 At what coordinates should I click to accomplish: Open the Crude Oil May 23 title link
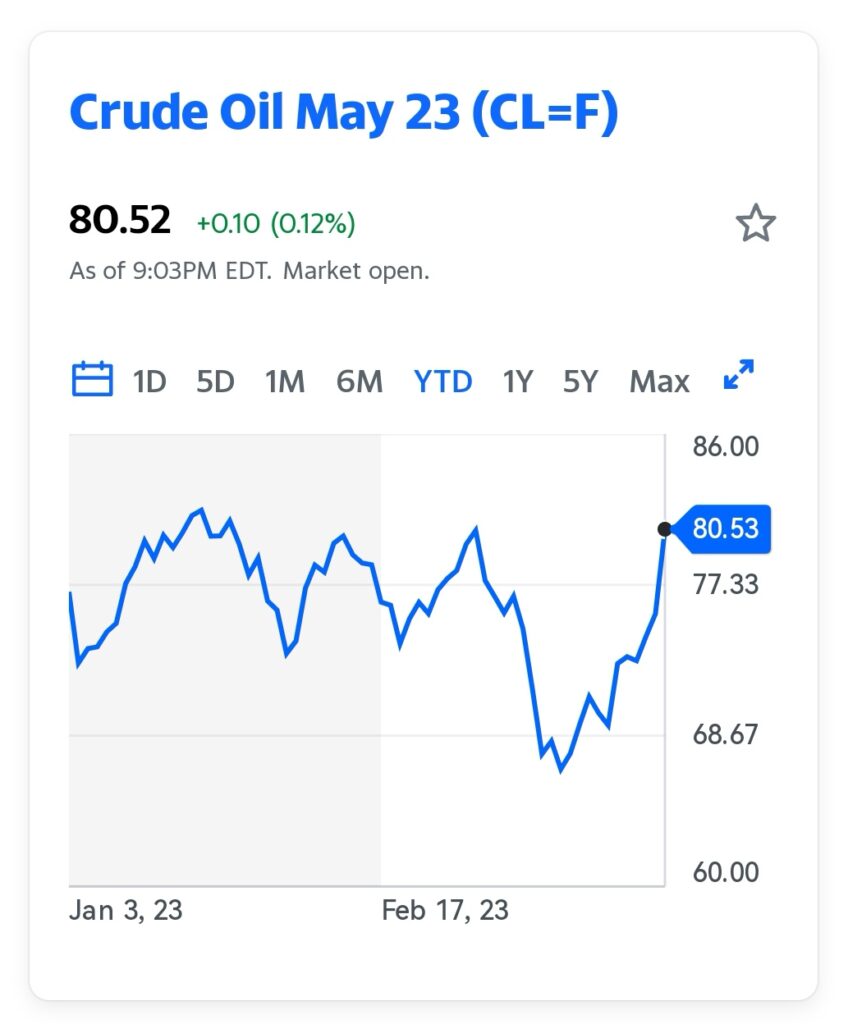(x=344, y=112)
